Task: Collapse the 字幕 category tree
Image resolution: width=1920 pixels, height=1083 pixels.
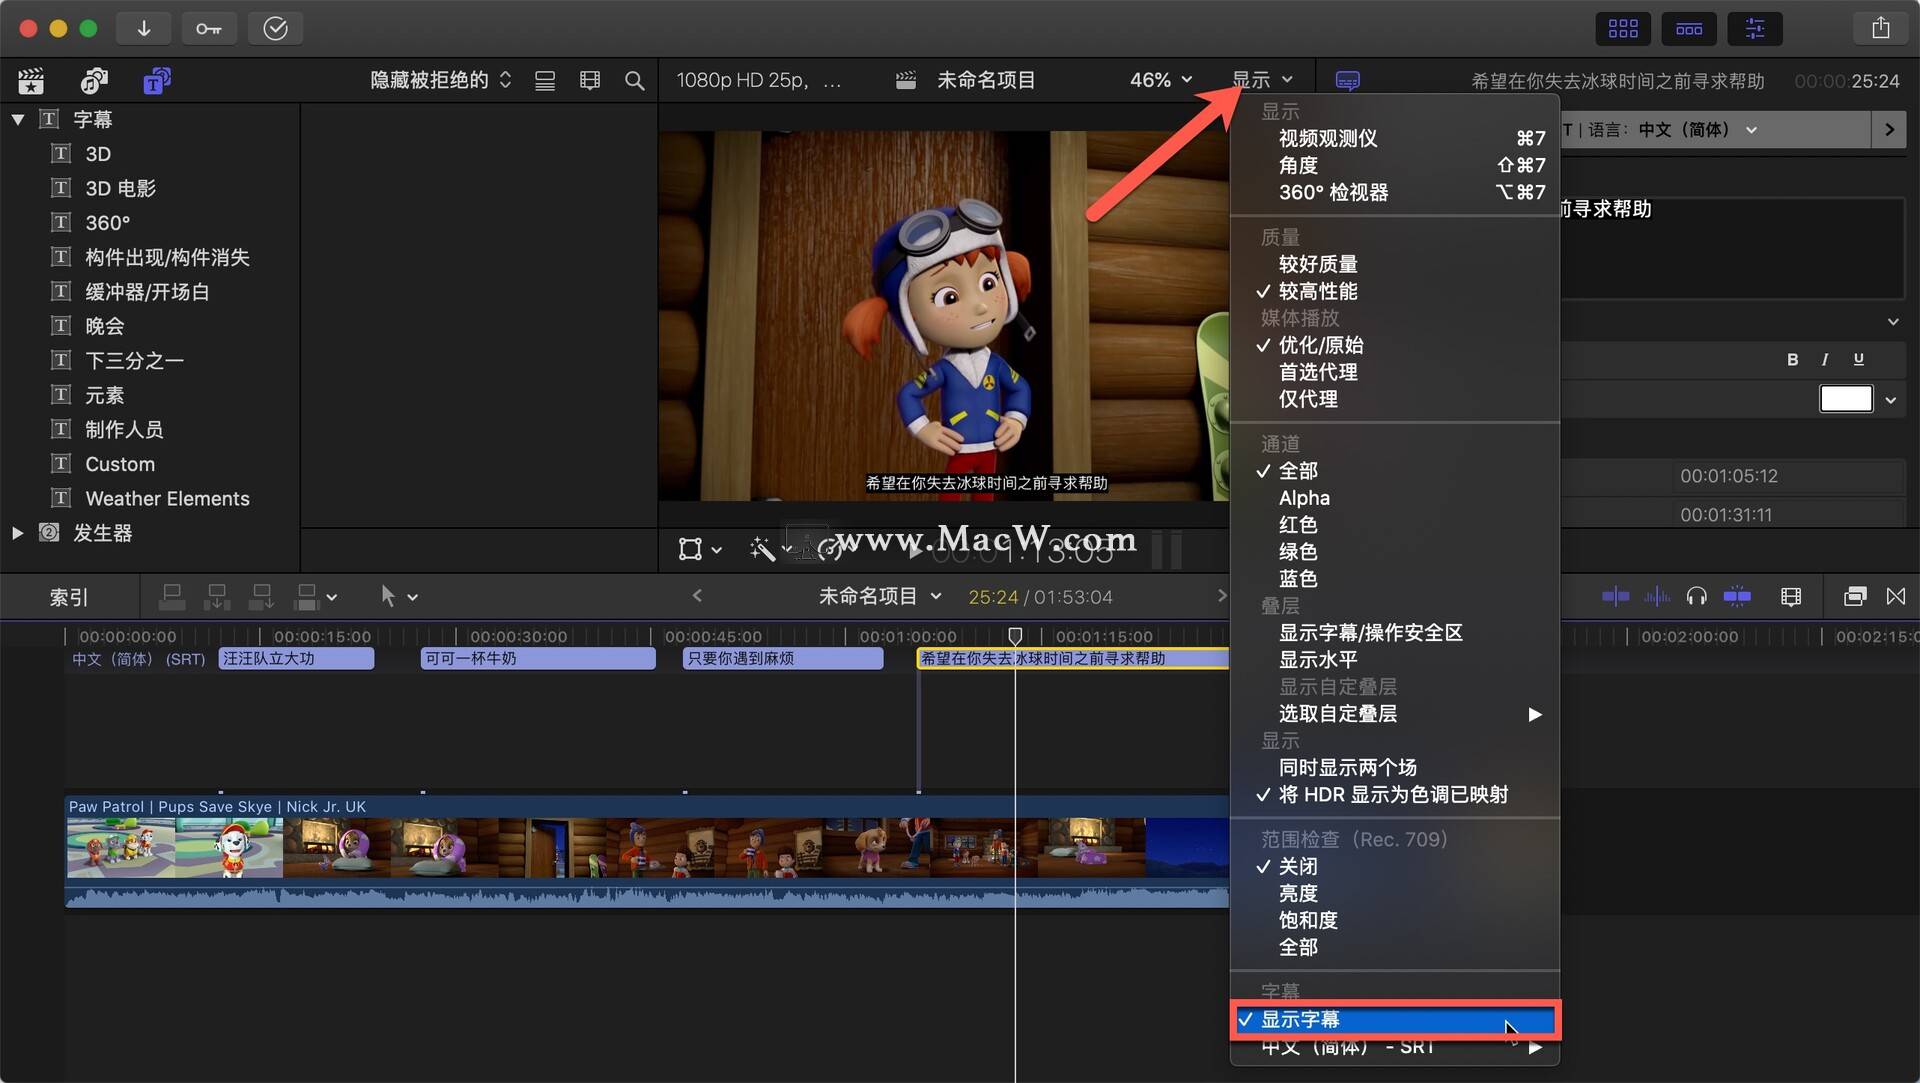Action: click(18, 119)
